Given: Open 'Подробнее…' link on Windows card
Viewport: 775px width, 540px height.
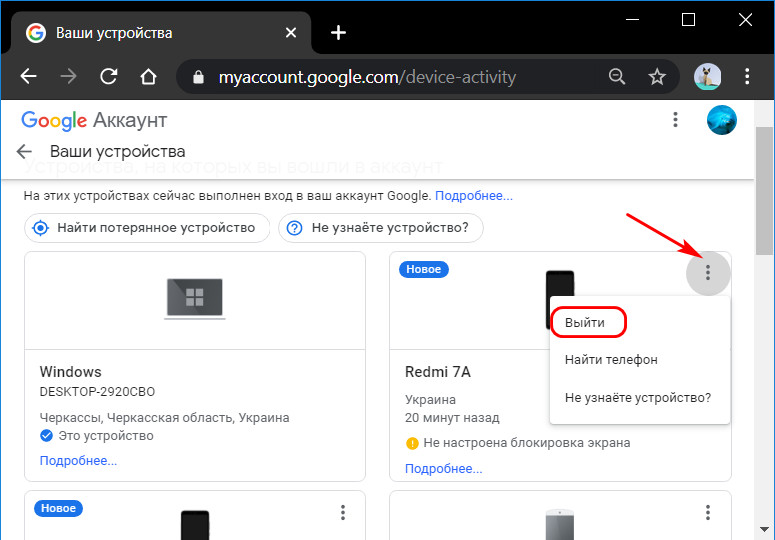Looking at the screenshot, I should (x=78, y=460).
